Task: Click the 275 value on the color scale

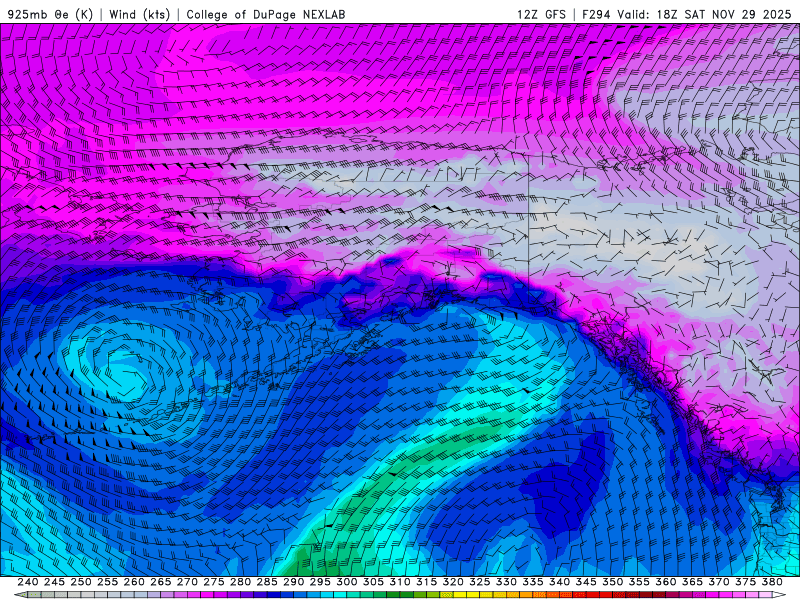Action: click(x=214, y=582)
